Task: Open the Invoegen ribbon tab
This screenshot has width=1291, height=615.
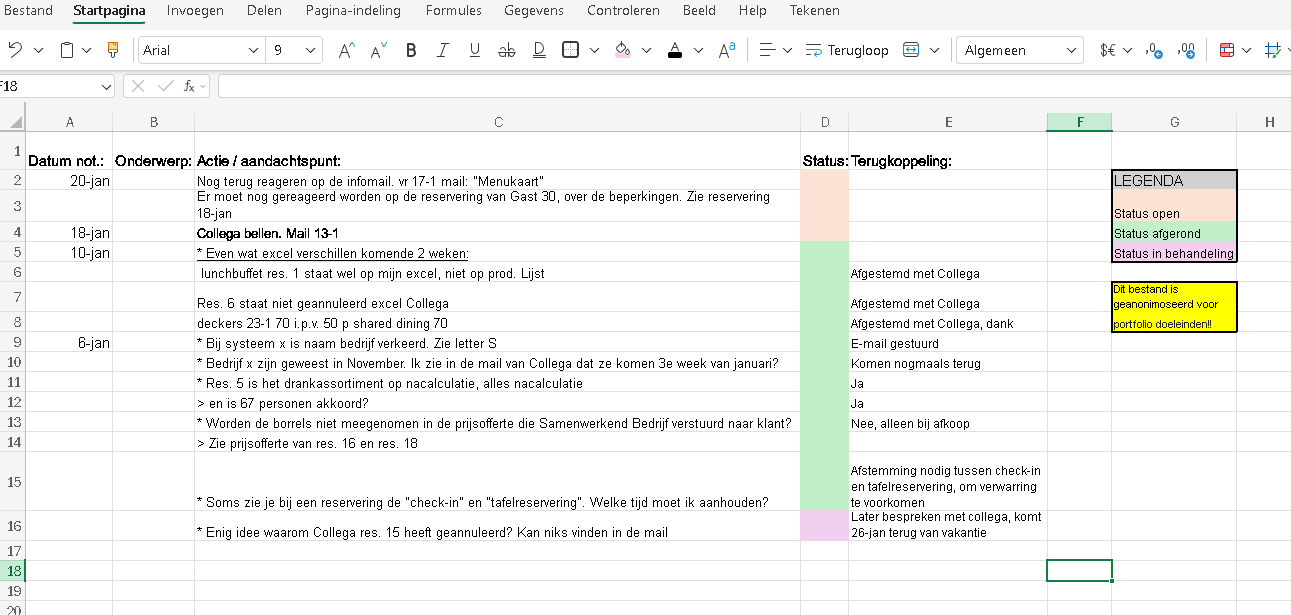Action: click(195, 11)
